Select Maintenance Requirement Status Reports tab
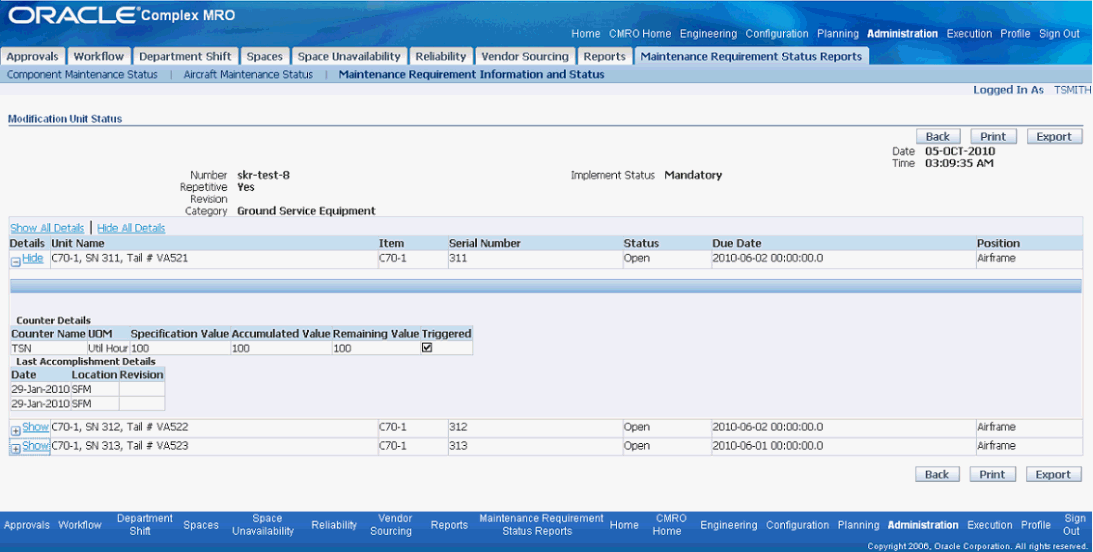The height and width of the screenshot is (552, 1093). point(751,56)
